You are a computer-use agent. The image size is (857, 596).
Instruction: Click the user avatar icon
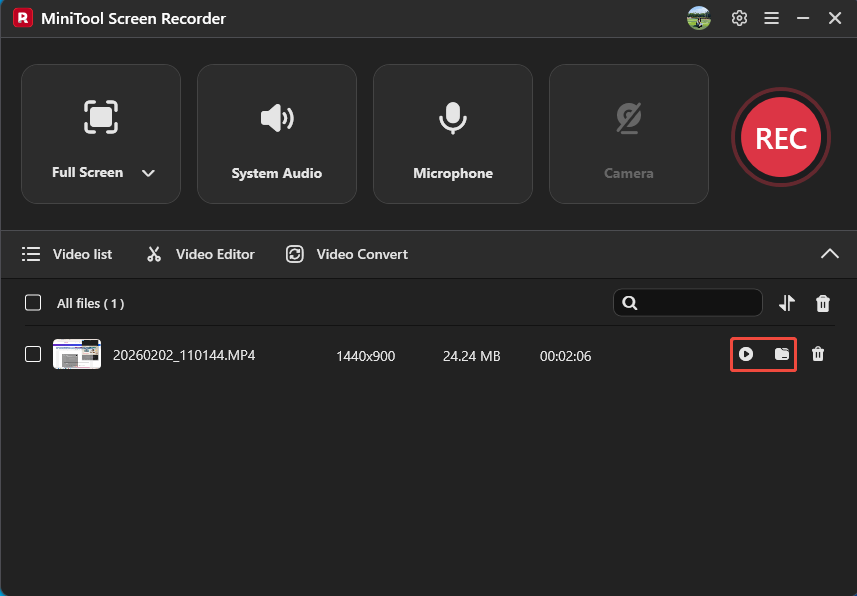(x=698, y=17)
